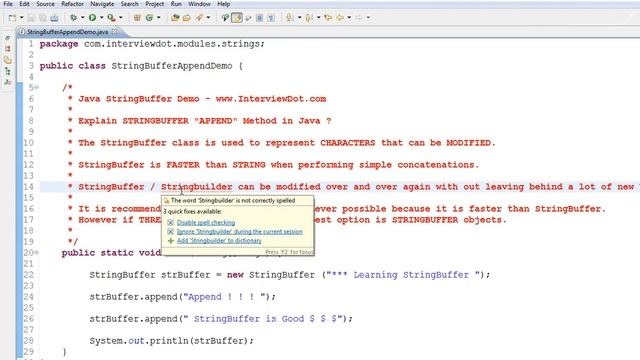640x360 pixels.
Task: Click the Print toolbar icon
Action: tap(54, 18)
